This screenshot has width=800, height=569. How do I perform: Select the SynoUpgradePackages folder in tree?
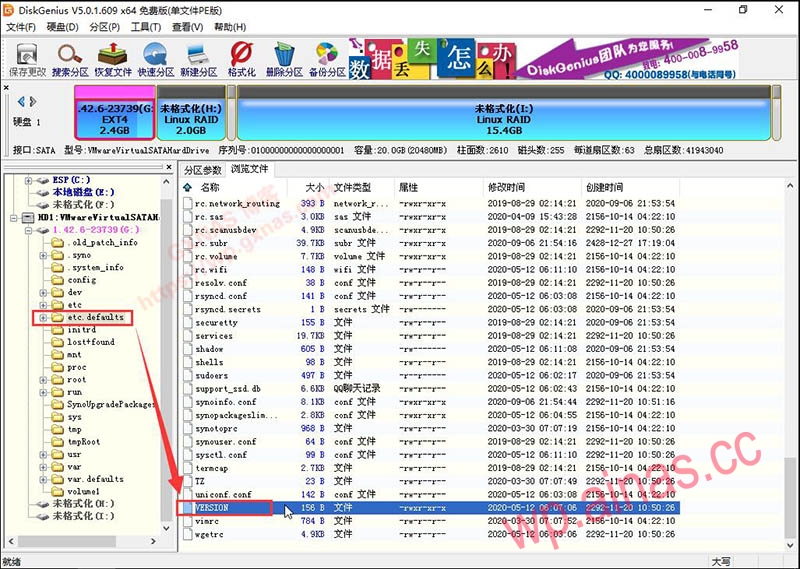[110, 404]
